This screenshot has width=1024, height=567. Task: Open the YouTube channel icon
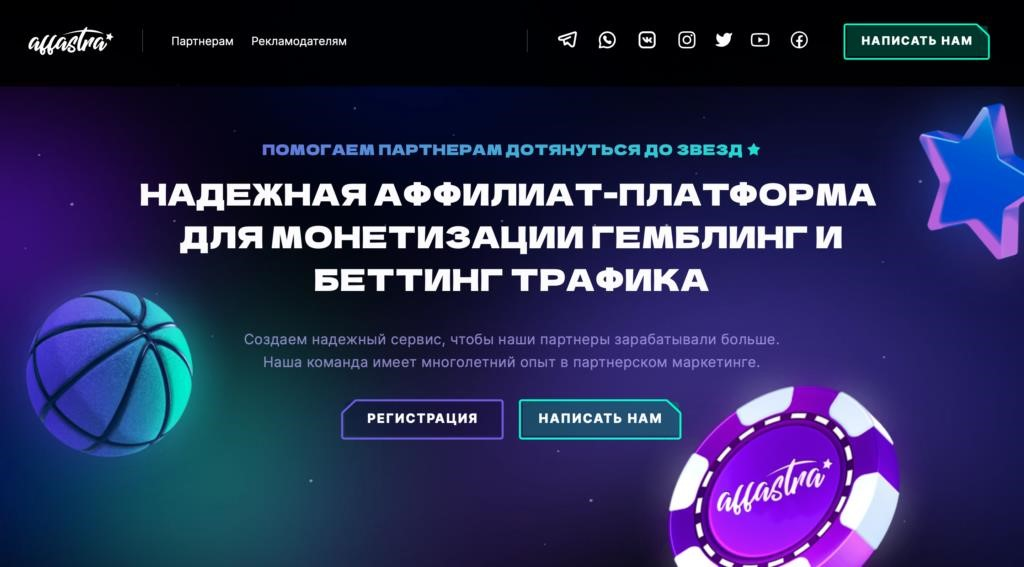click(x=760, y=40)
